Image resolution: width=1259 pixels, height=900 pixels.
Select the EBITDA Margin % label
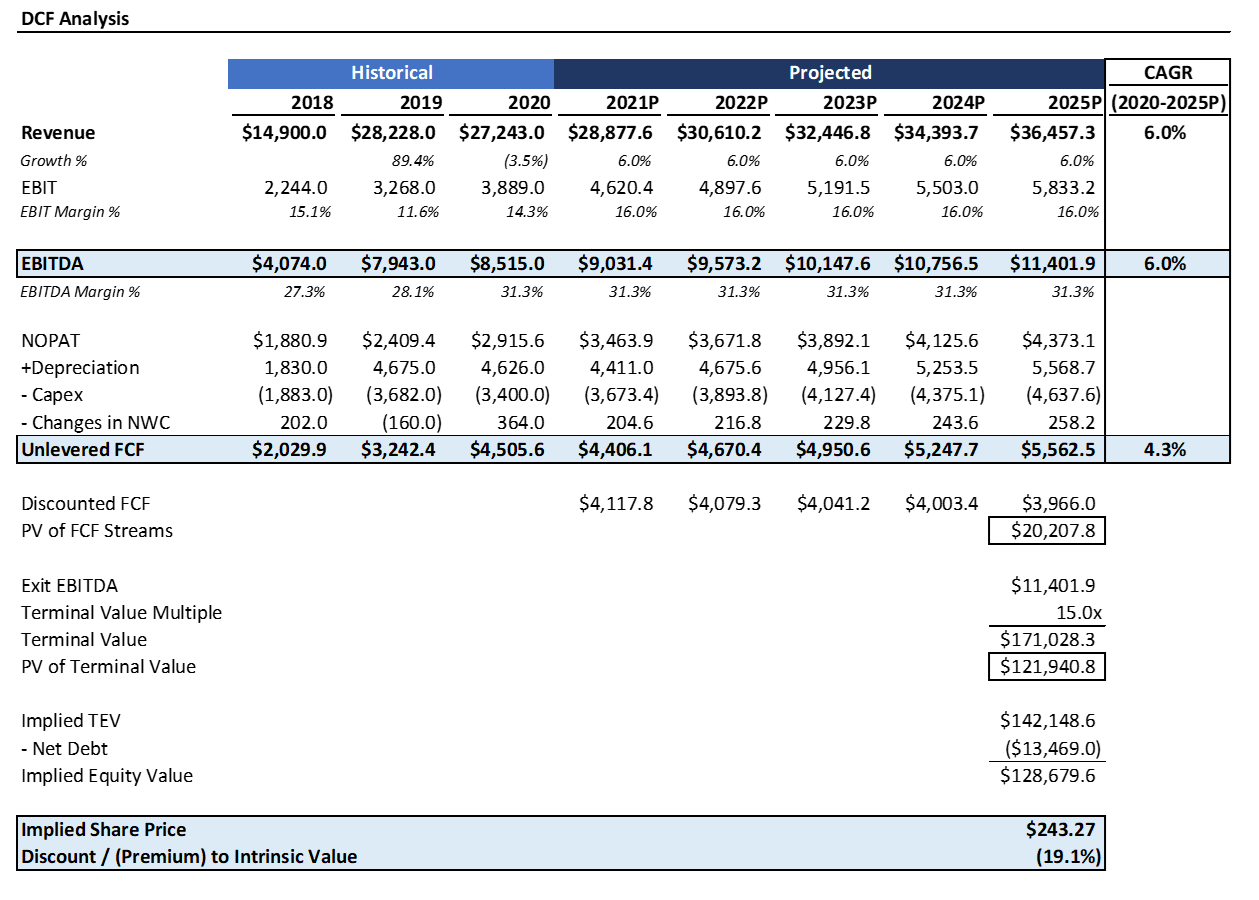click(79, 293)
